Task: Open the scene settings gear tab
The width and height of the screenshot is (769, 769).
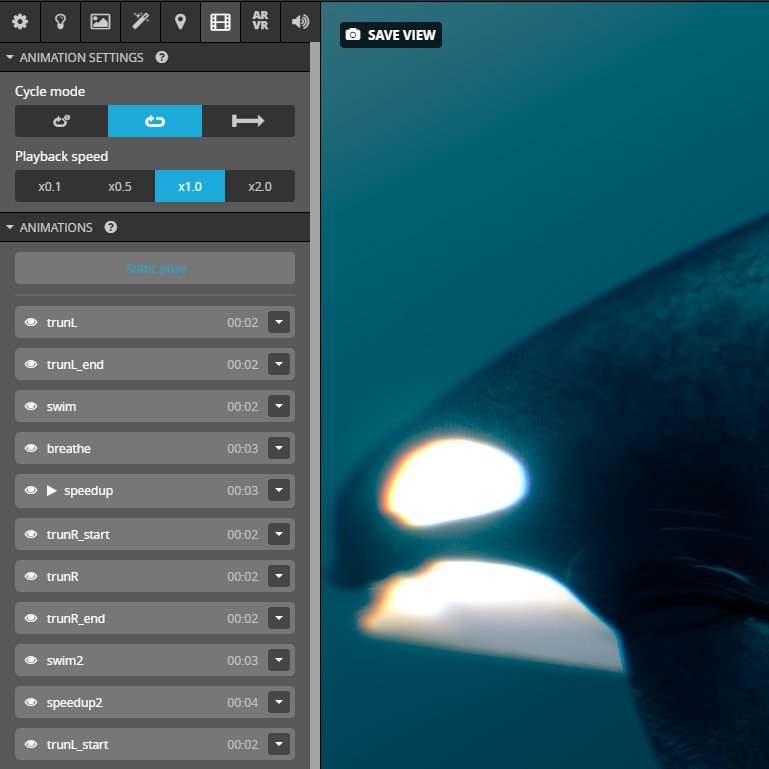Action: (x=20, y=21)
